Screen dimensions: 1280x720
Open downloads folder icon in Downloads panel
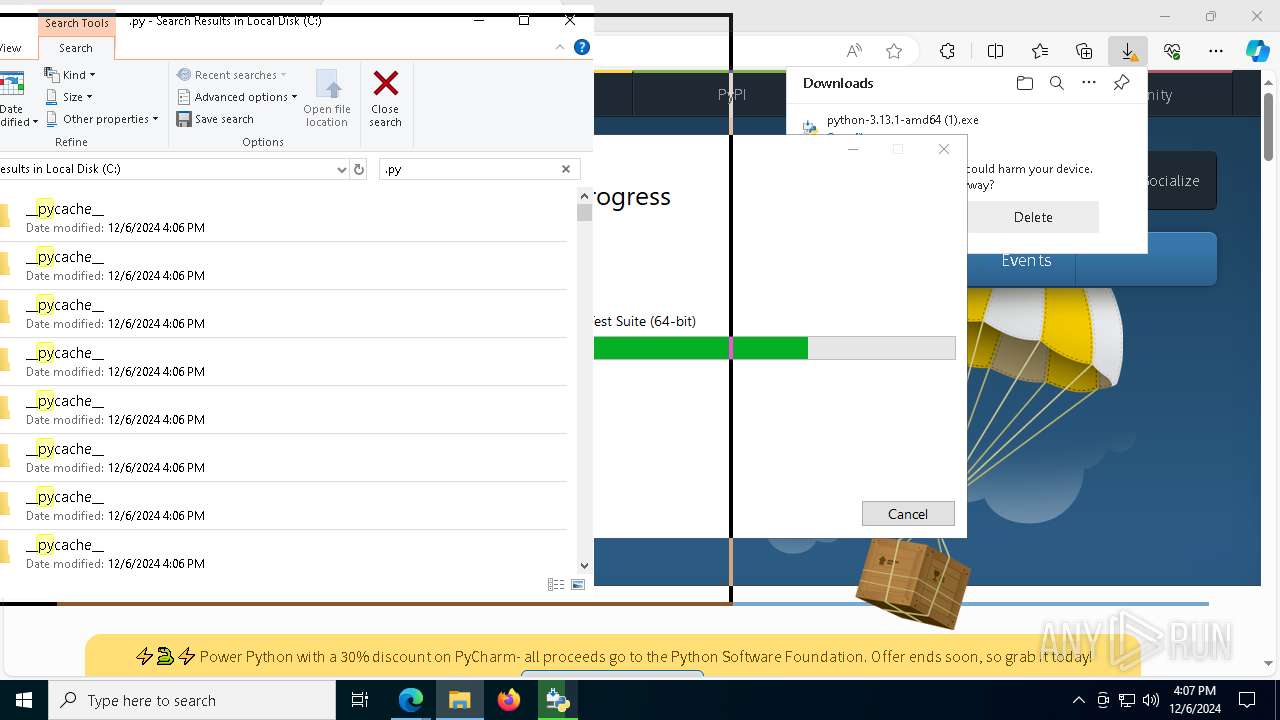1025,83
